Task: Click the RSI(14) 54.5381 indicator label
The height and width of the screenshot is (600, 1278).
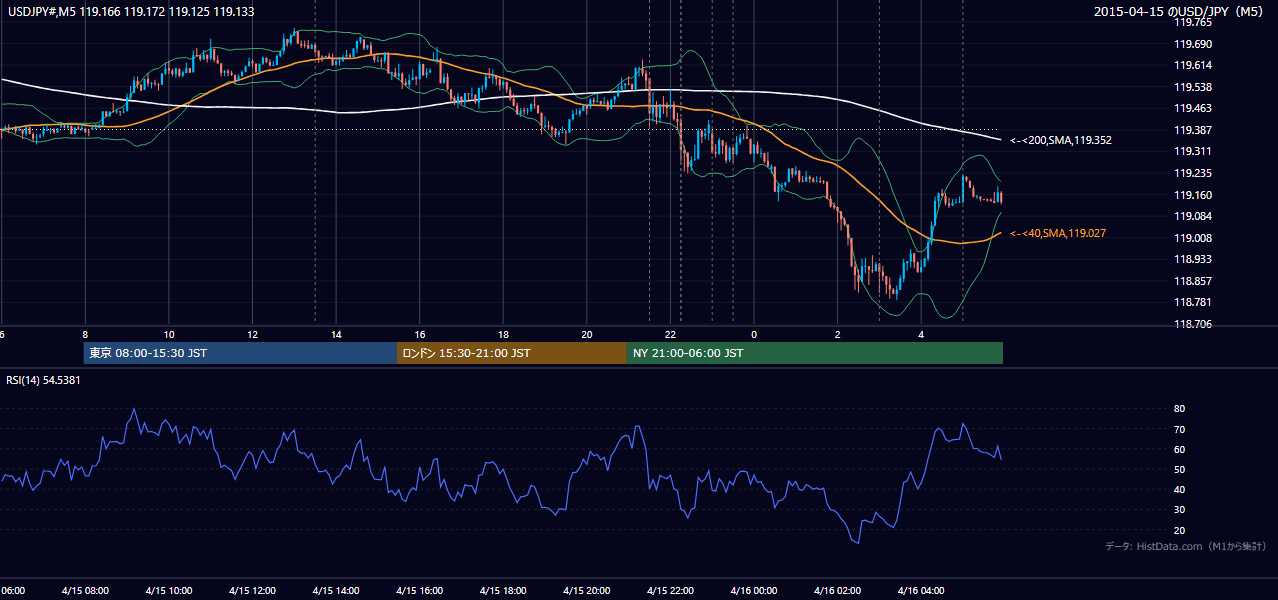Action: 44,381
